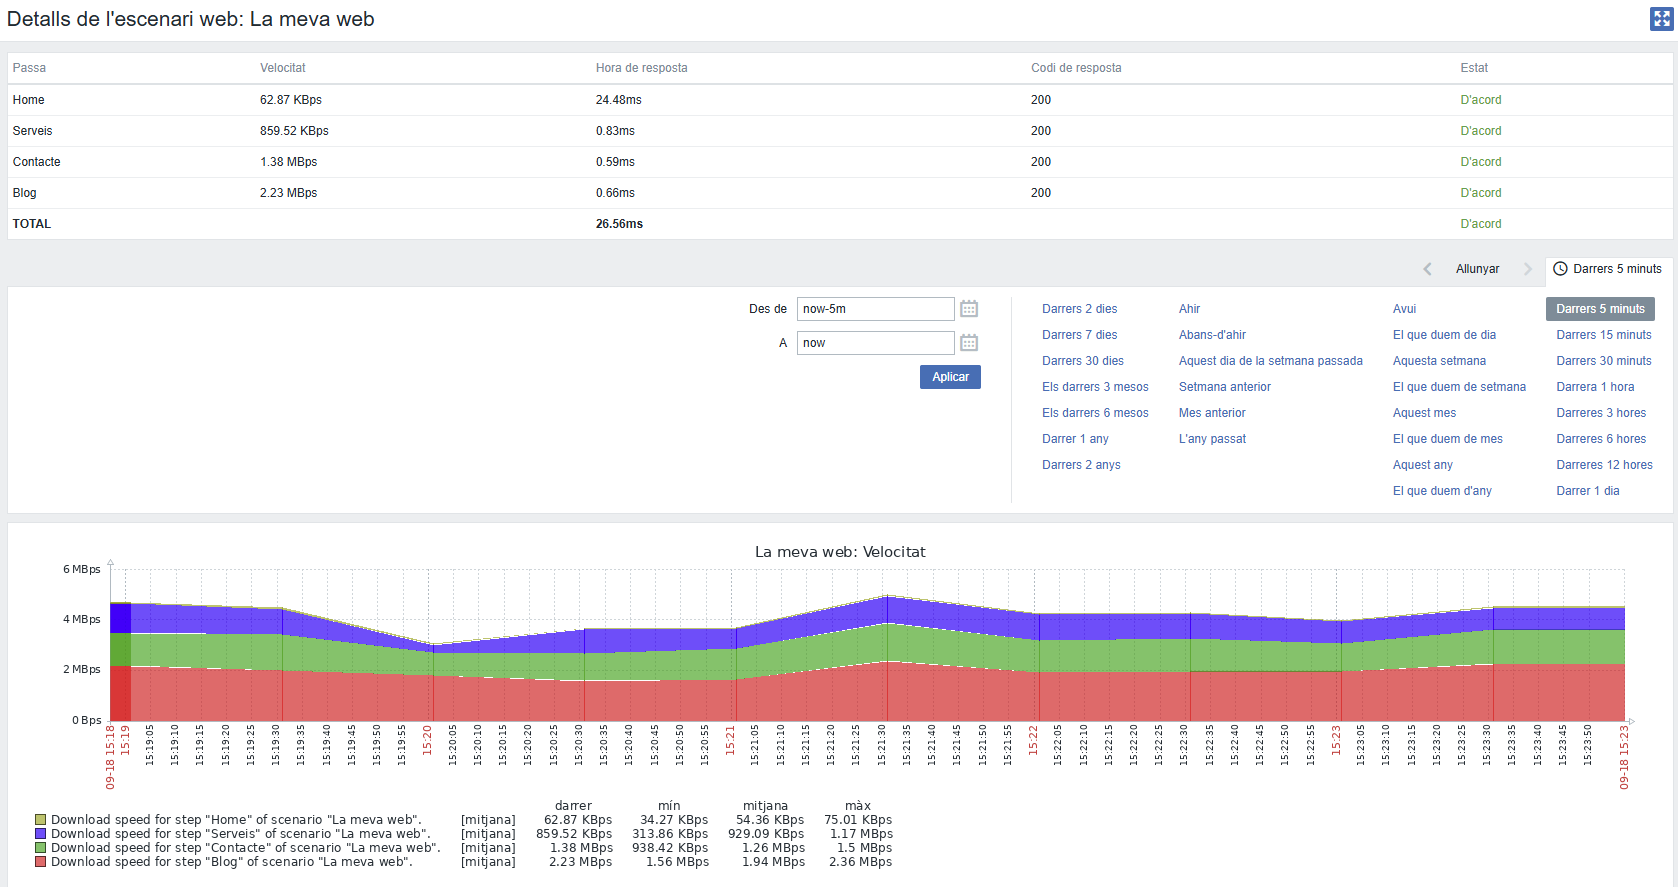Image resolution: width=1678 pixels, height=887 pixels.
Task: Select Aquesta setmana time range
Action: pos(1439,361)
